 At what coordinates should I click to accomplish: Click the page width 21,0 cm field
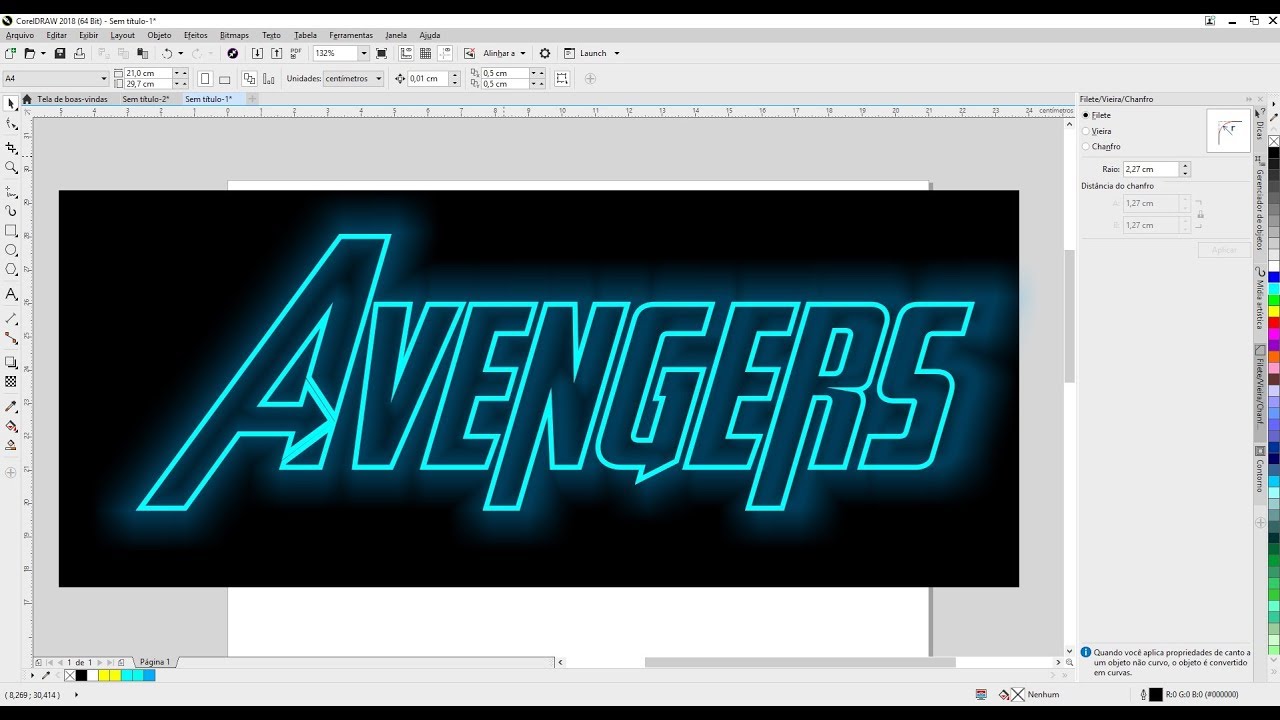tap(149, 73)
